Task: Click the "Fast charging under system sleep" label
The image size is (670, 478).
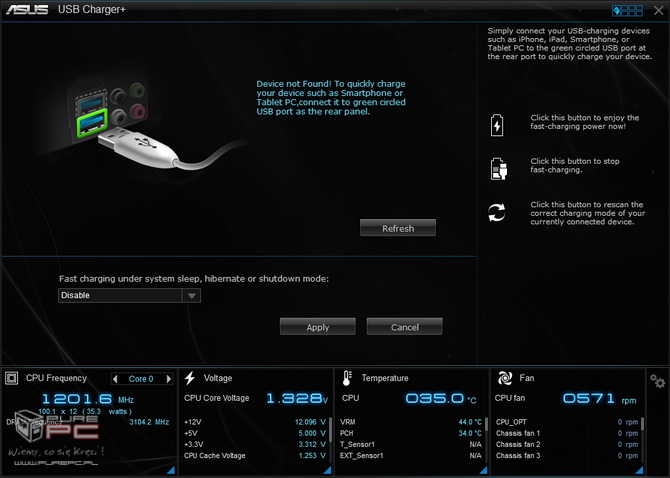Action: click(x=194, y=279)
